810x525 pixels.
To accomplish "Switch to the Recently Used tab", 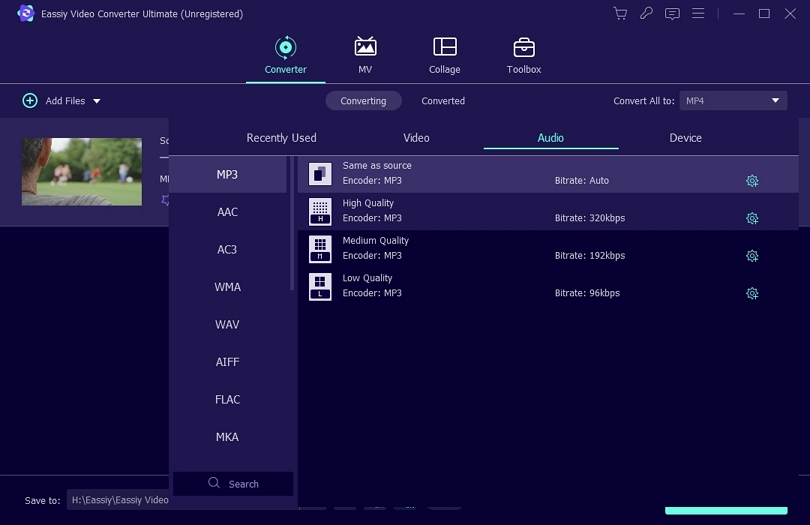I will click(x=282, y=138).
